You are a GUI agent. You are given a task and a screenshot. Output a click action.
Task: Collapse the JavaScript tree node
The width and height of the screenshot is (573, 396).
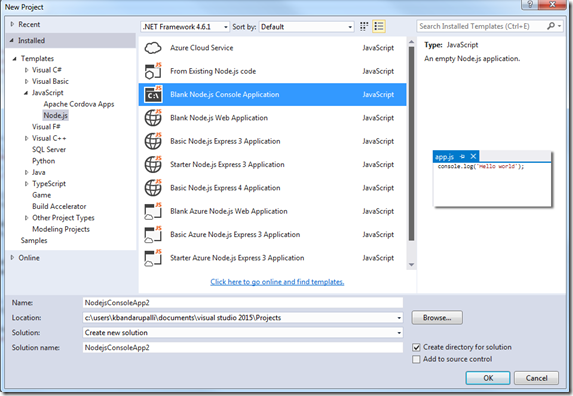[26, 93]
